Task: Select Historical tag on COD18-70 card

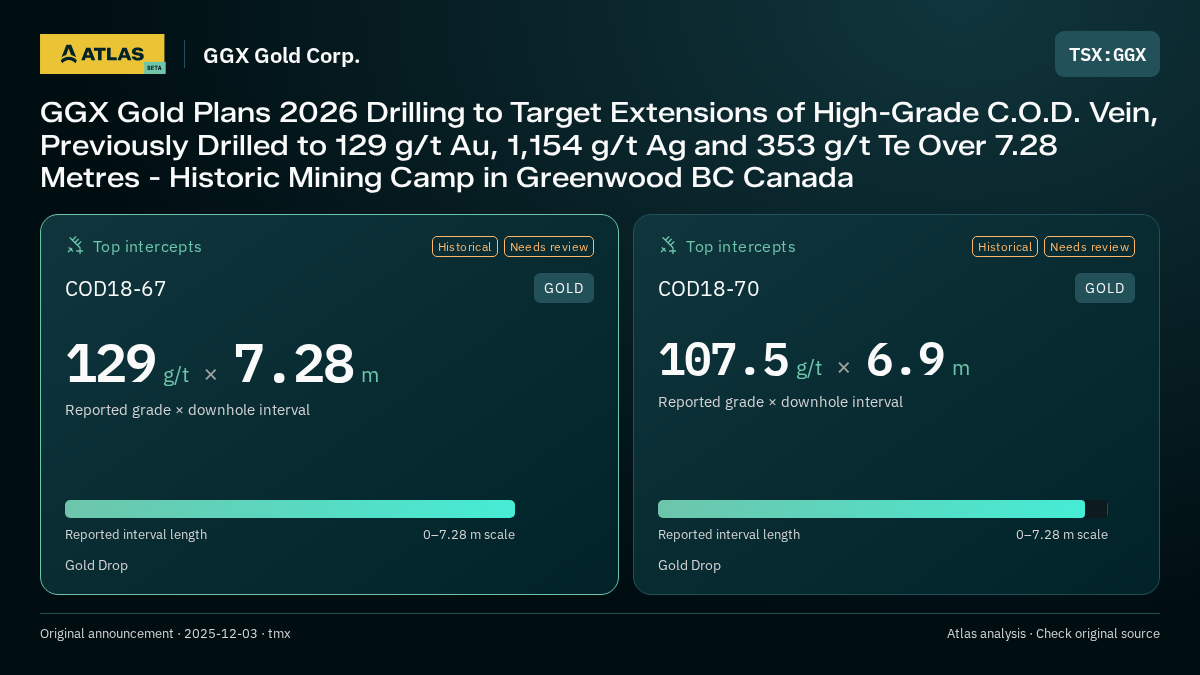Action: pos(1005,246)
